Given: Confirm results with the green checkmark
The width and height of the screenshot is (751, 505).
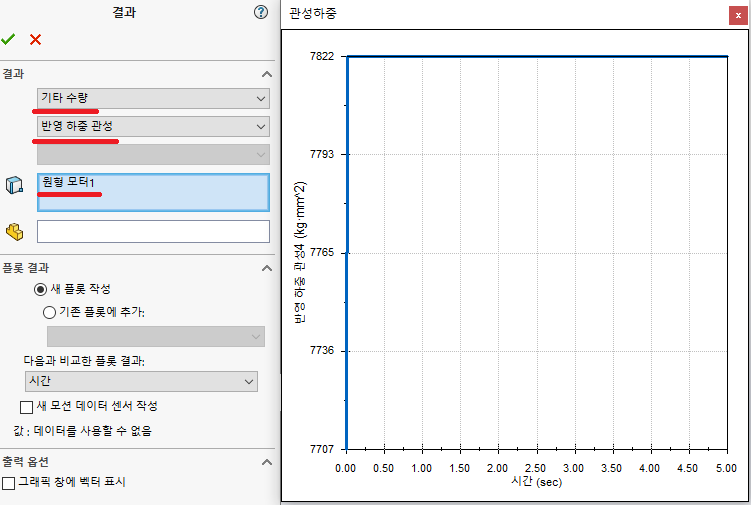Looking at the screenshot, I should coord(8,39).
